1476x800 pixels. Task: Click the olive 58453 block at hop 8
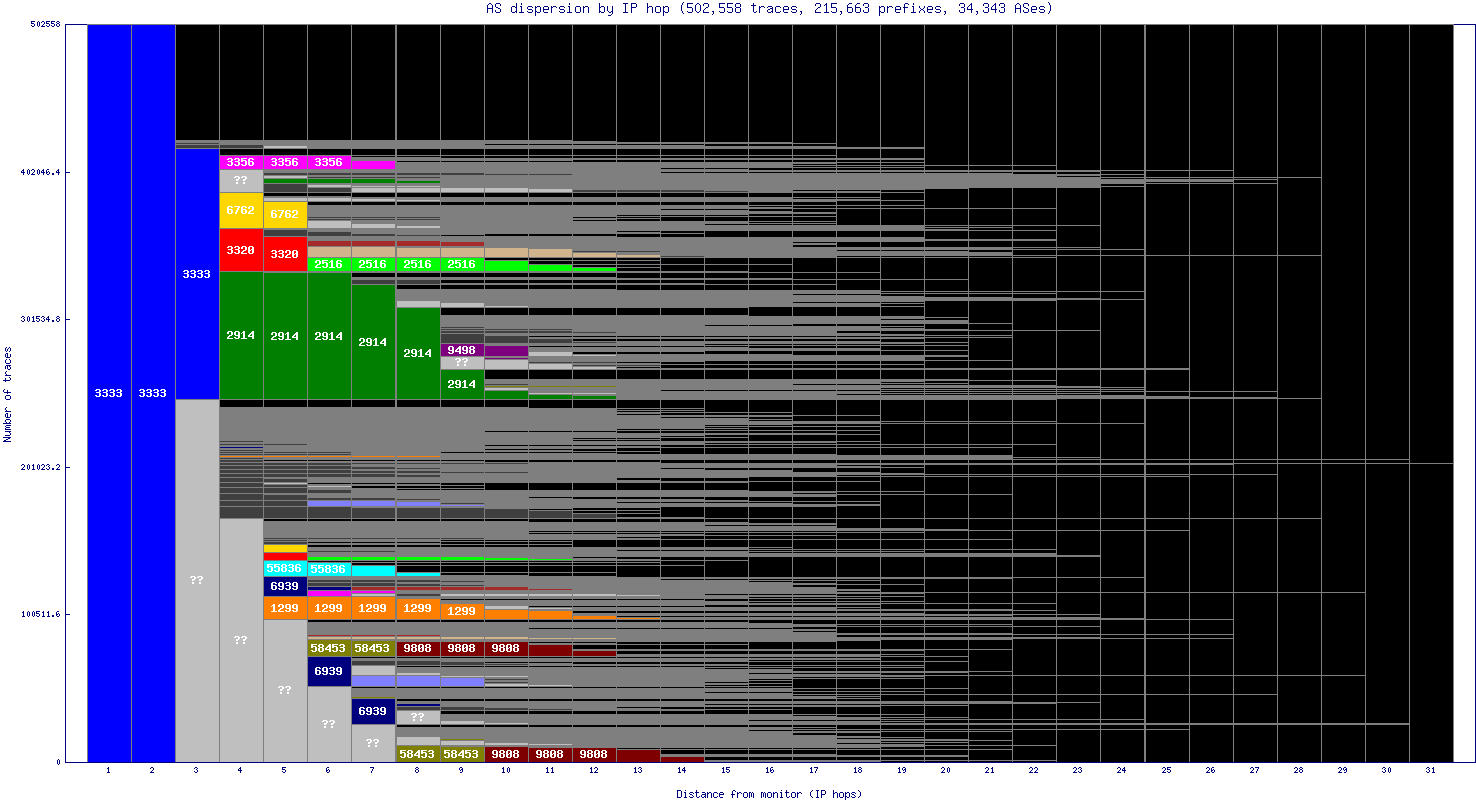417,754
